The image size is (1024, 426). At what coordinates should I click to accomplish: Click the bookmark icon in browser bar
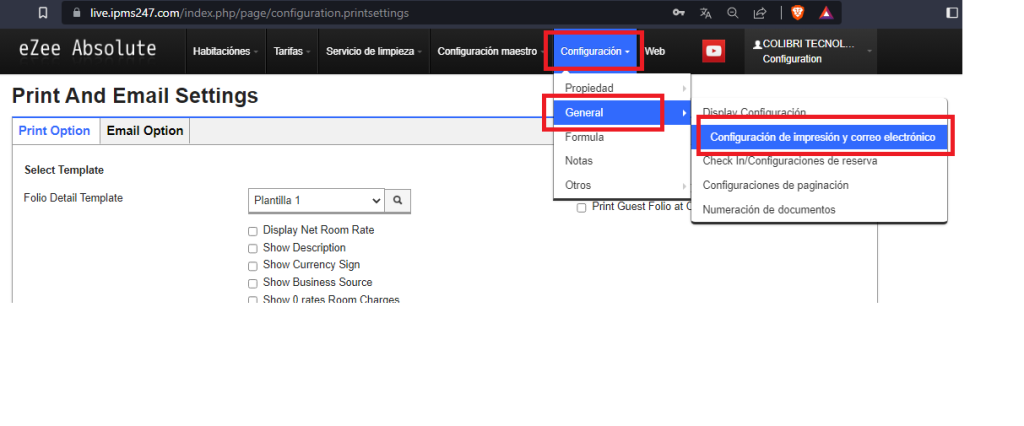pyautogui.click(x=42, y=12)
